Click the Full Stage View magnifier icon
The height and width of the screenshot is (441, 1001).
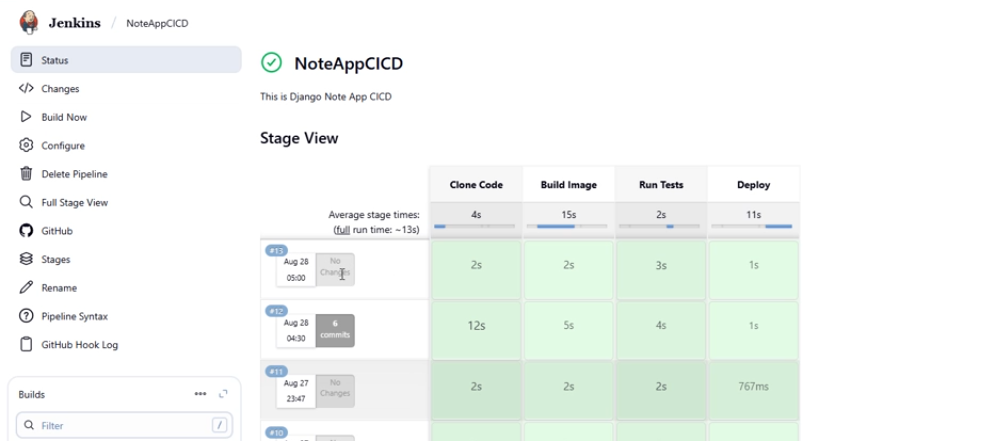(26, 202)
